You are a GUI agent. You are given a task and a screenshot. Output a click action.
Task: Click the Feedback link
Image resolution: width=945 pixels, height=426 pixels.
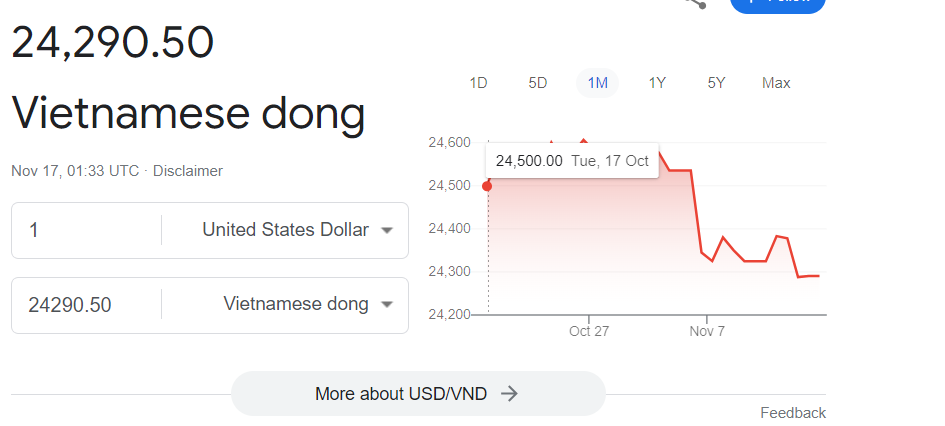(x=793, y=413)
